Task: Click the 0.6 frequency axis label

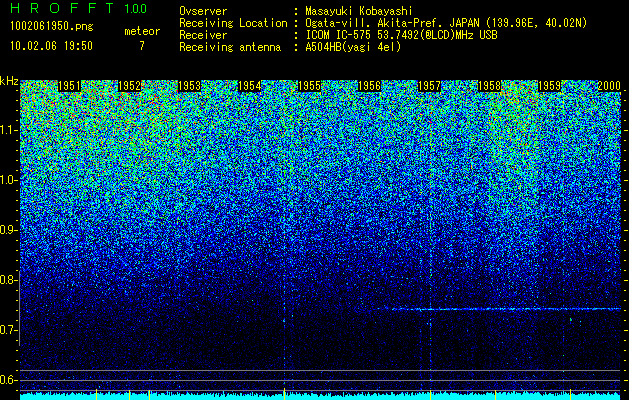Action: [7, 380]
